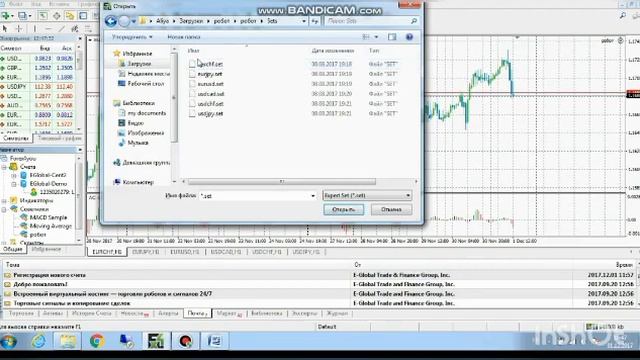This screenshot has height=360, width=640.
Task: Open the address bar path dropdown arrow
Action: click(x=304, y=21)
